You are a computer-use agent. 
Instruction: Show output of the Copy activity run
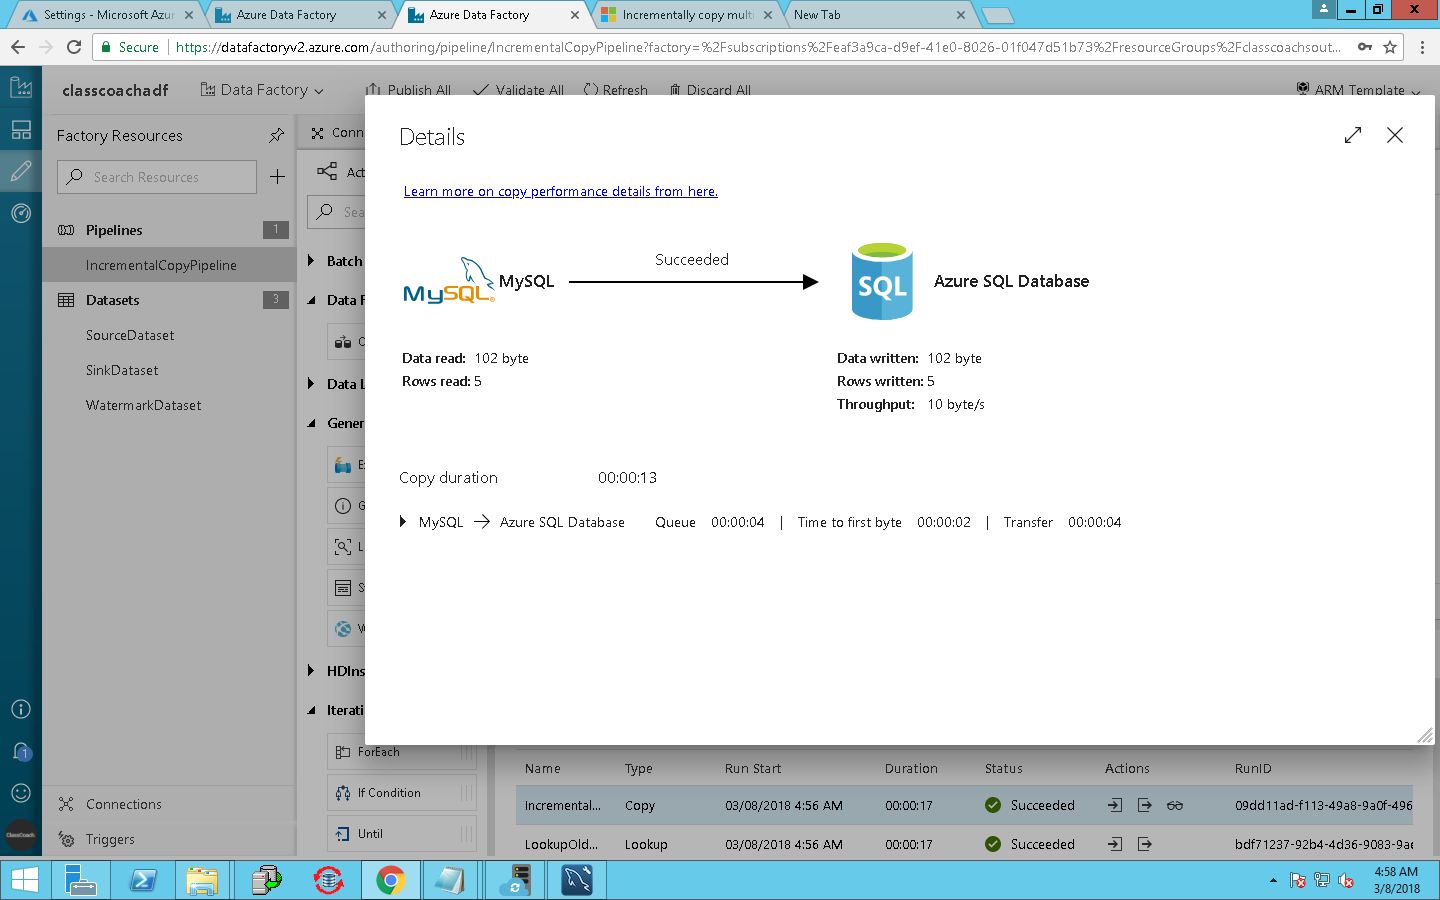1145,805
